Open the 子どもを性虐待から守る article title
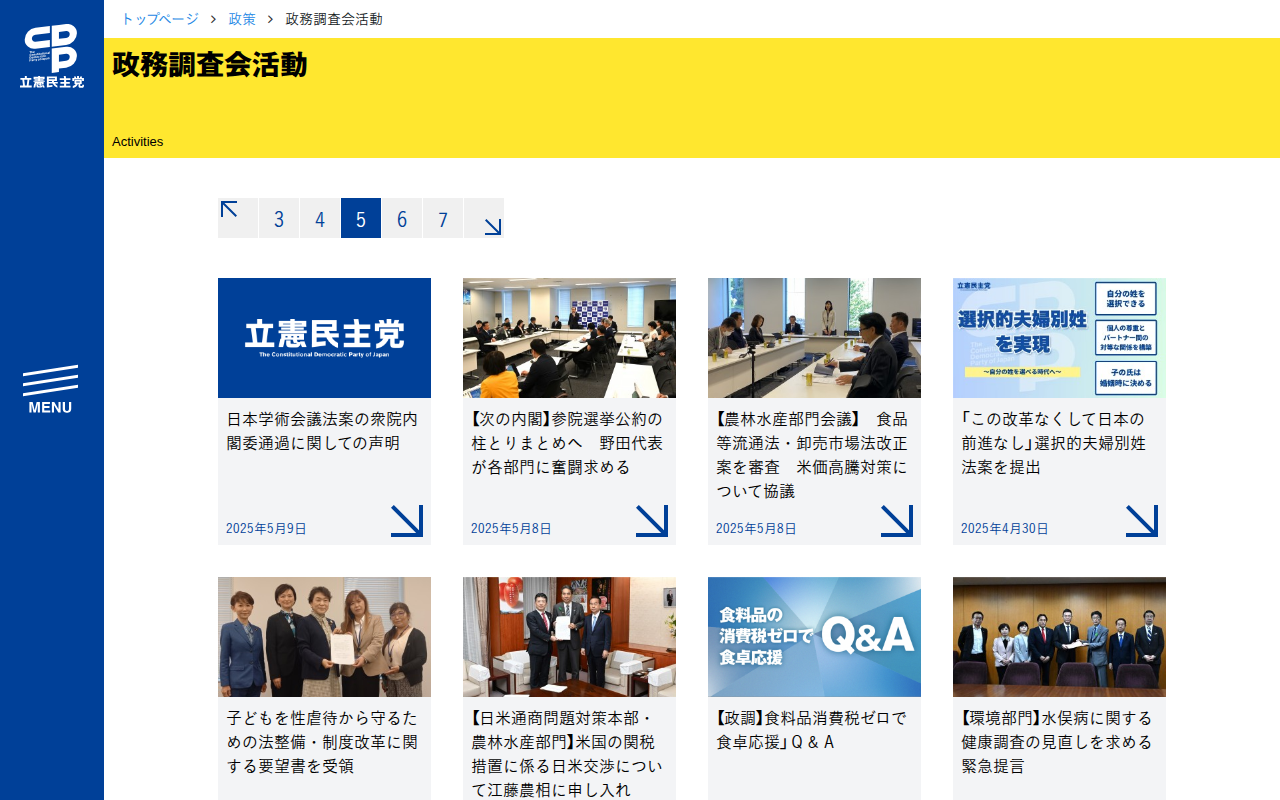The width and height of the screenshot is (1280, 800). pos(322,742)
